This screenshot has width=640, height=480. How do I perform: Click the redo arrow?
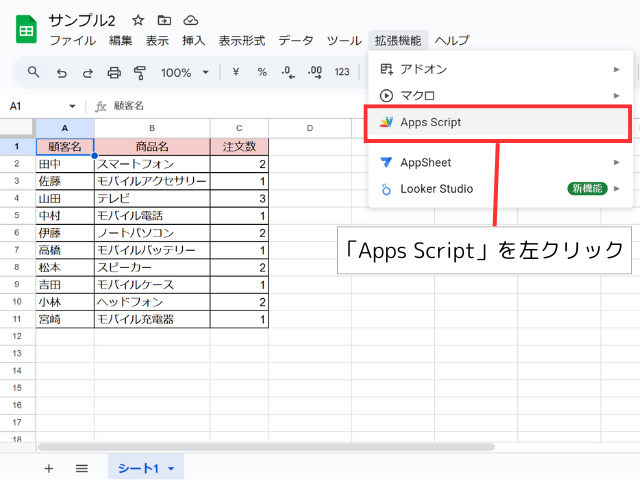[87, 73]
